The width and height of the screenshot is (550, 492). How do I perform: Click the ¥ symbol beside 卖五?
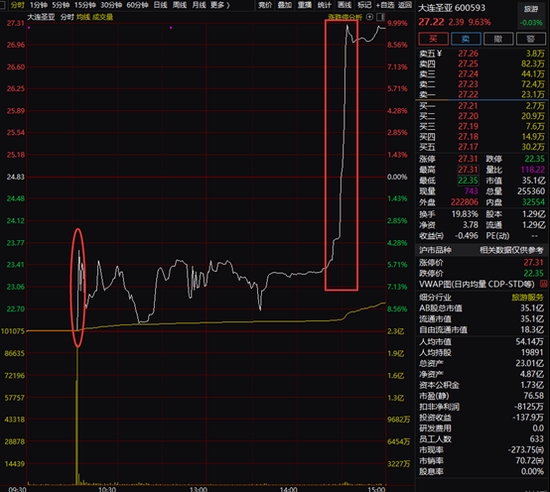pos(440,54)
